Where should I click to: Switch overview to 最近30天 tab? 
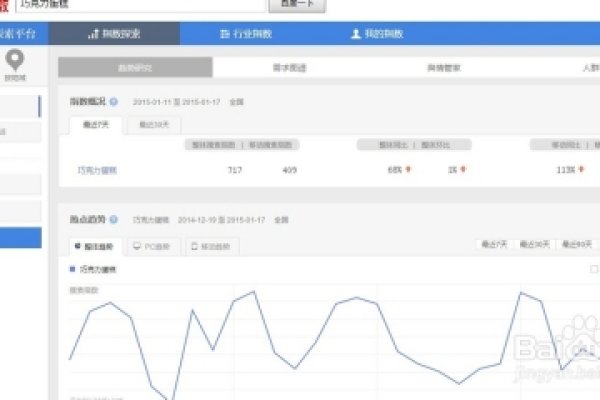pyautogui.click(x=154, y=125)
